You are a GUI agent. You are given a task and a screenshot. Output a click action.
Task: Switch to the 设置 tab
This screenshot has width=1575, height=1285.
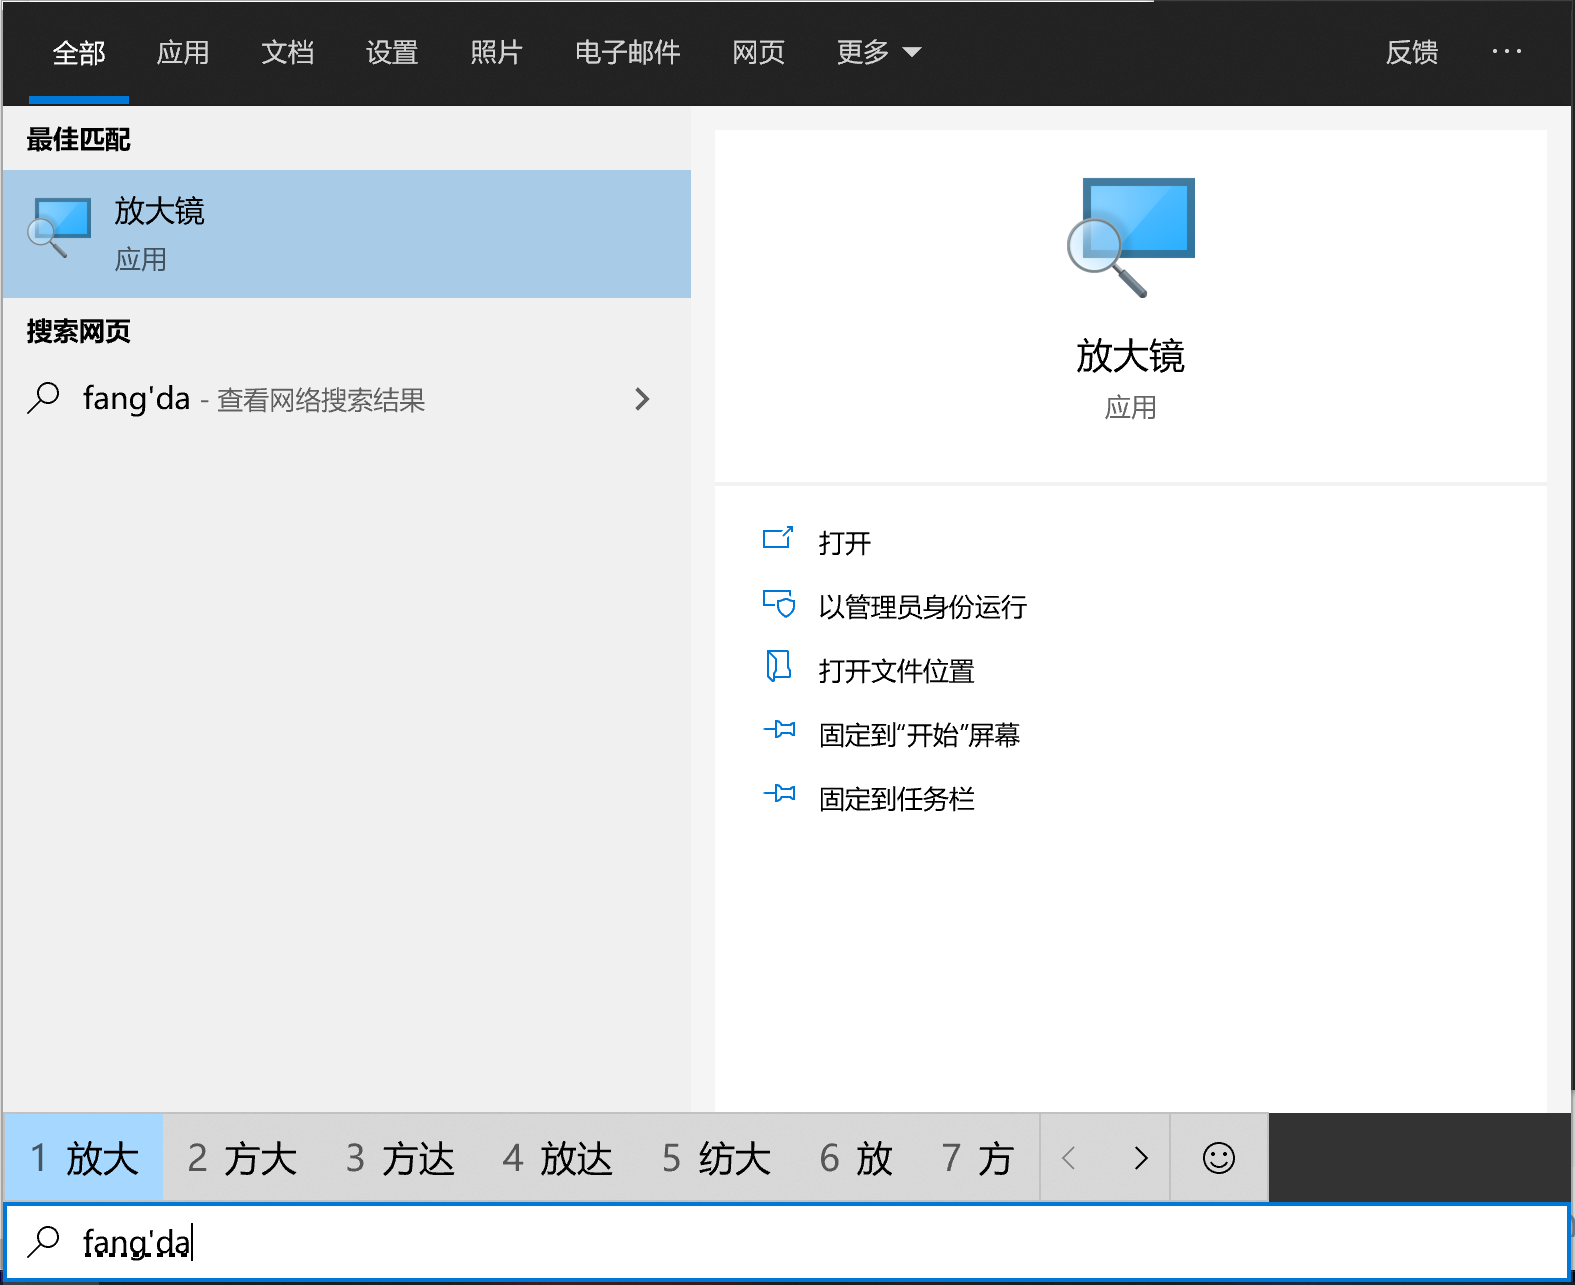392,52
